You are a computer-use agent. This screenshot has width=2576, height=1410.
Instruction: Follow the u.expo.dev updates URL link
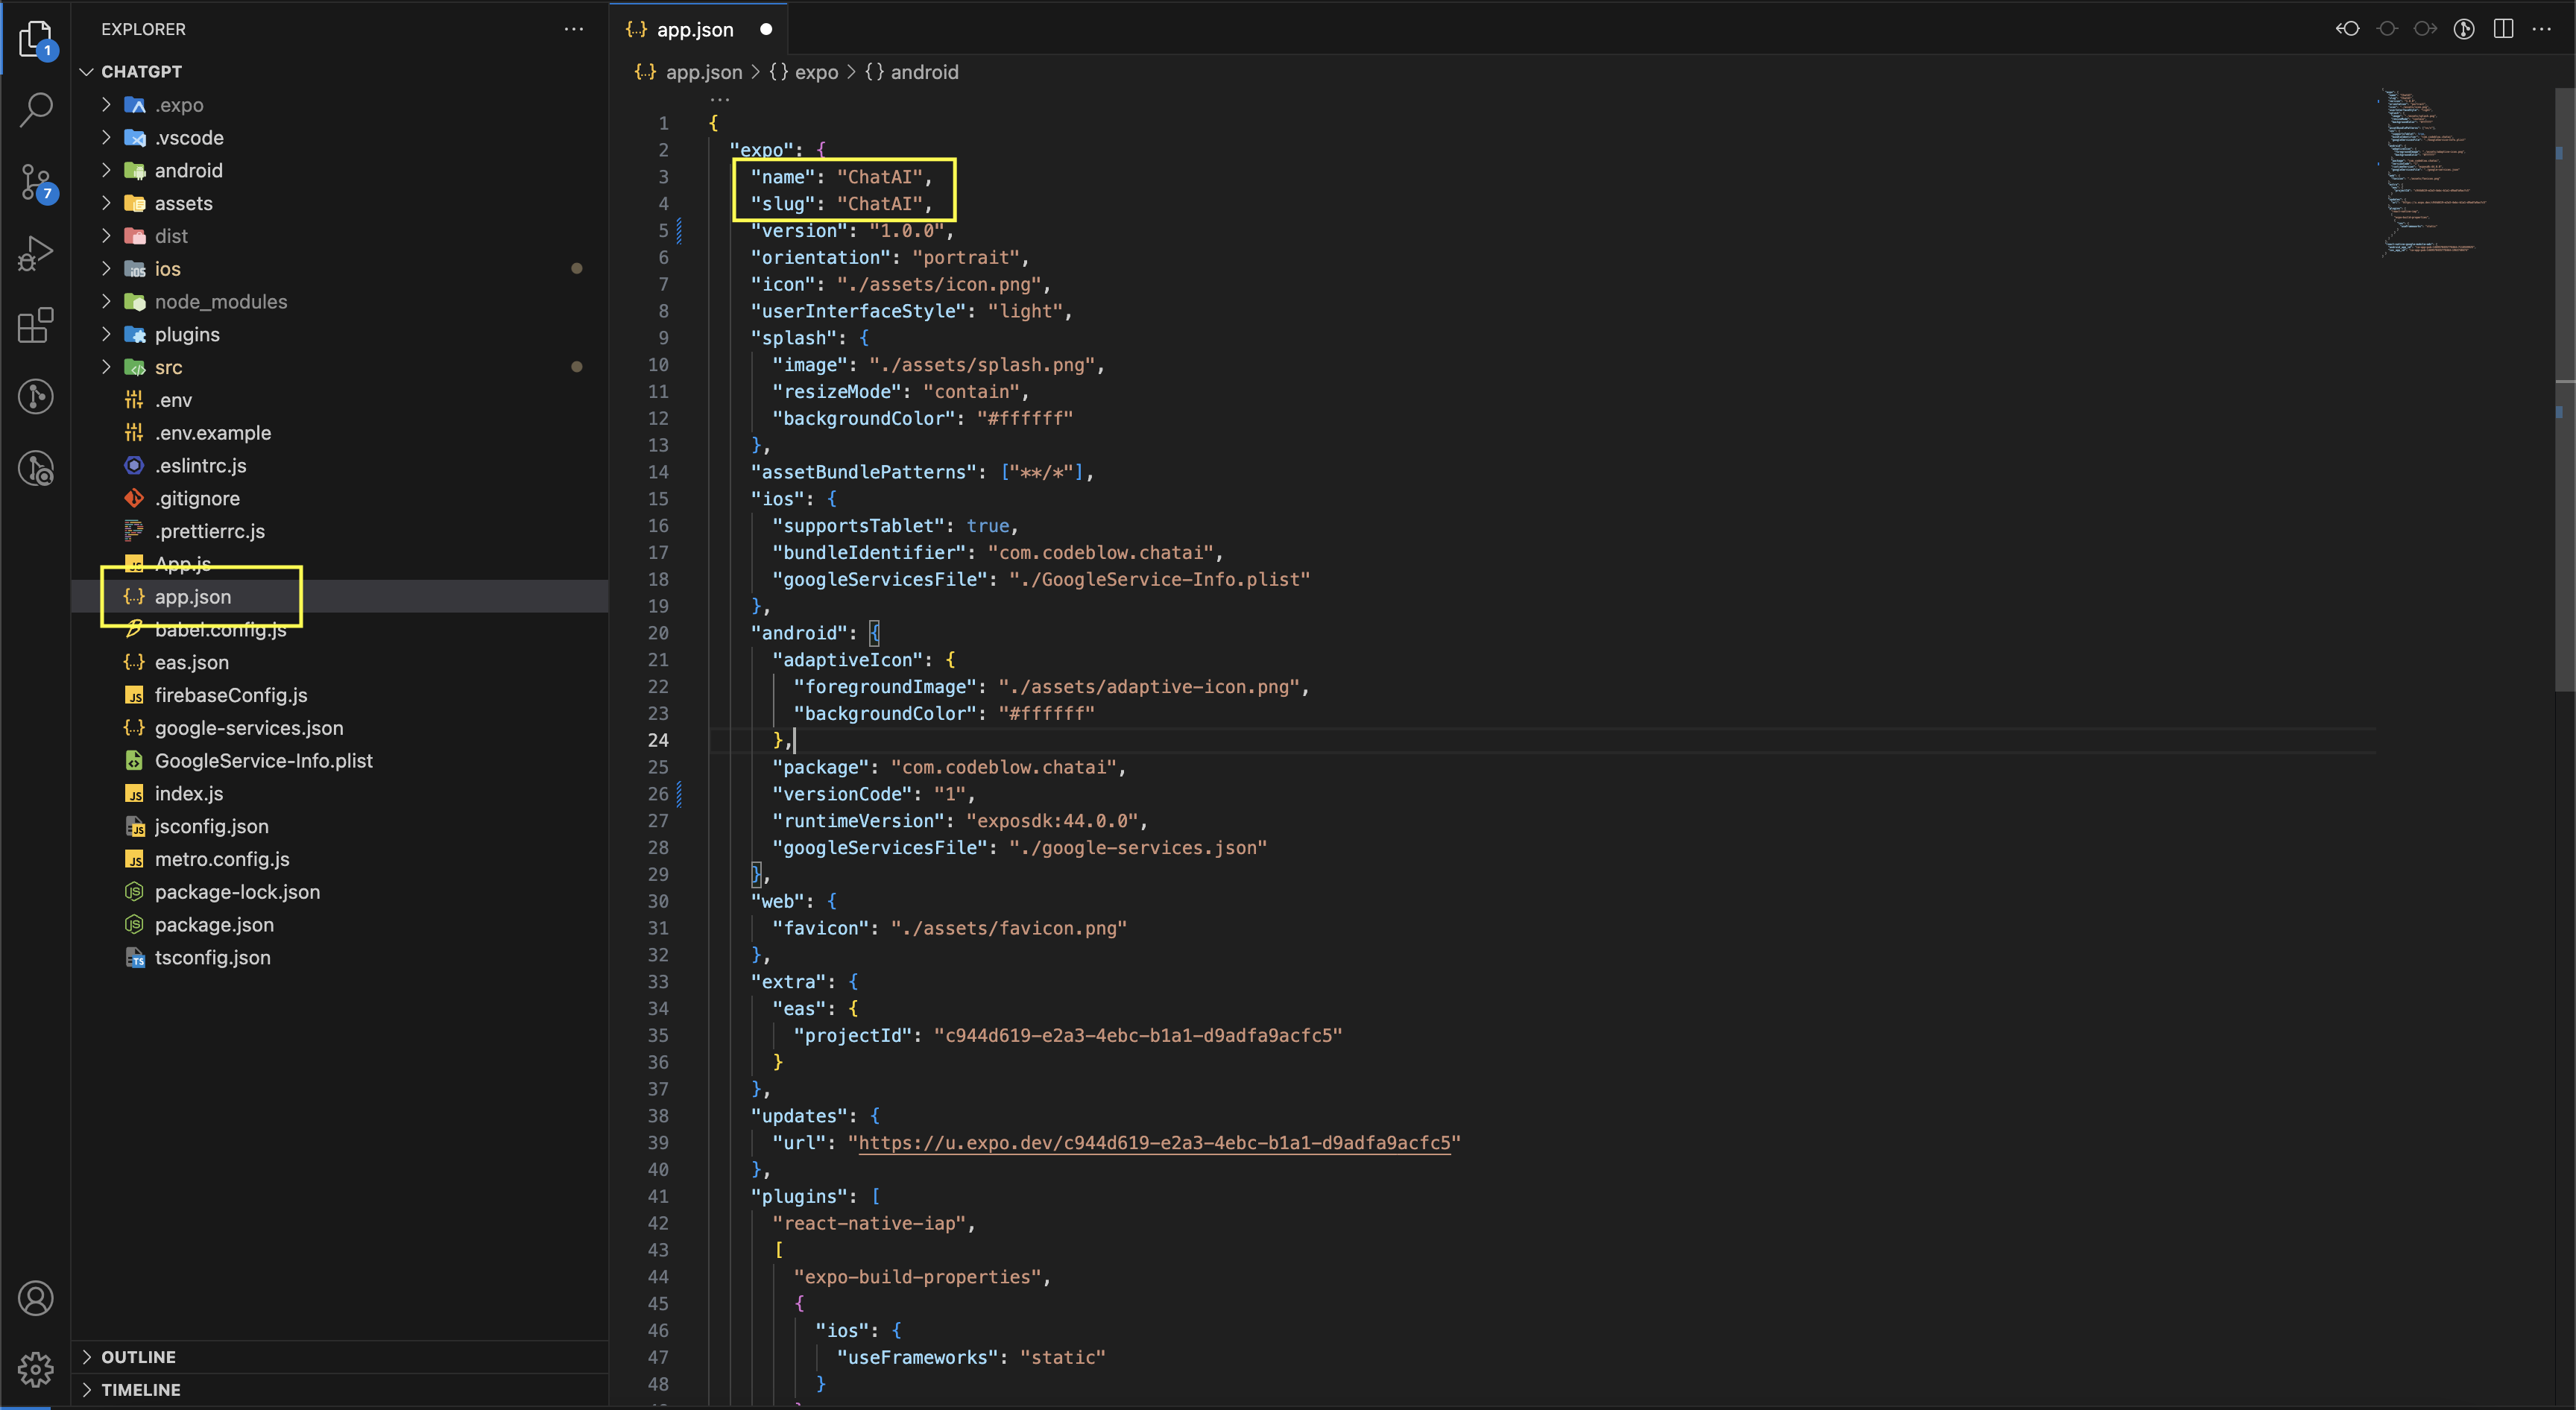1154,1143
